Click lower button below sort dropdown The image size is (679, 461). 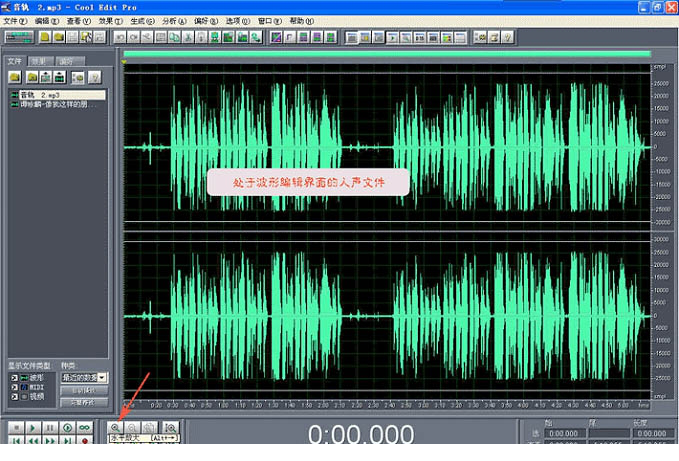coord(84,403)
